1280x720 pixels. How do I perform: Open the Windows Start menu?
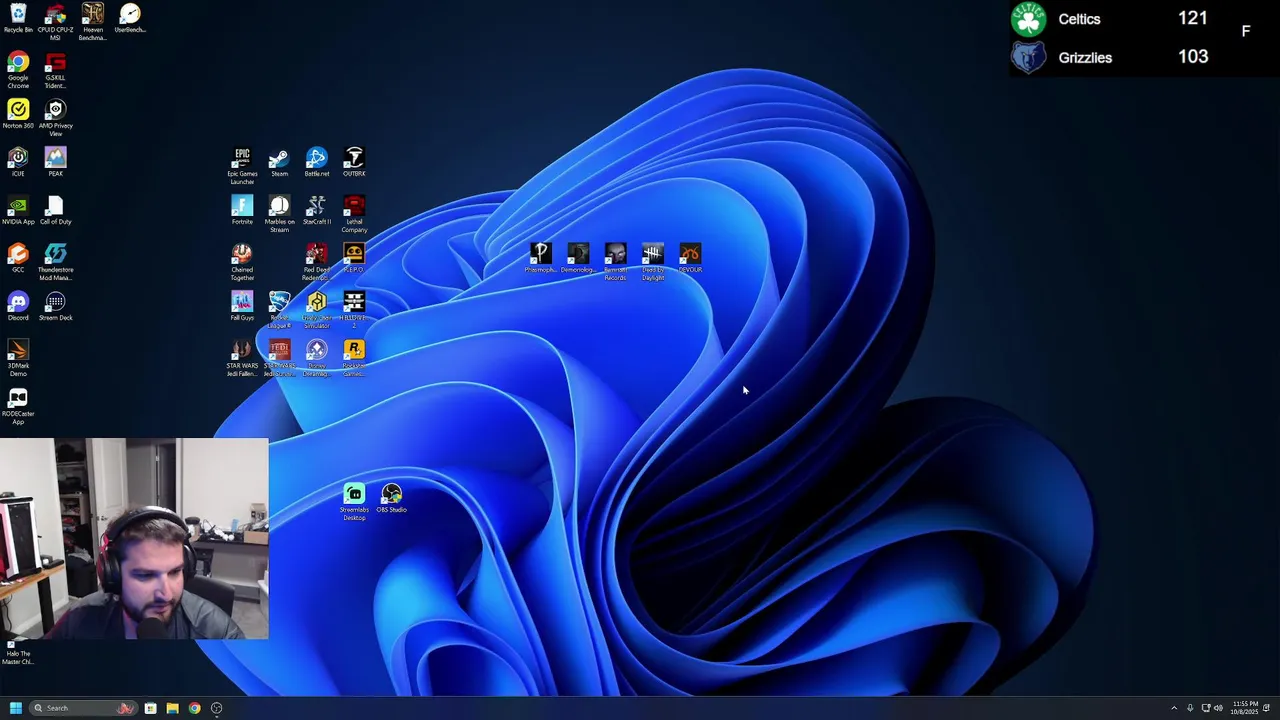pyautogui.click(x=16, y=708)
